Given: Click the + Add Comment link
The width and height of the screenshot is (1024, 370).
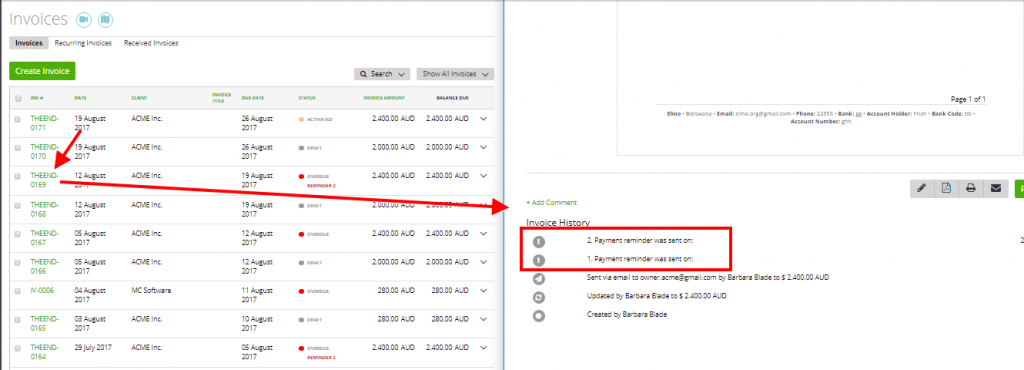Looking at the screenshot, I should (x=551, y=203).
